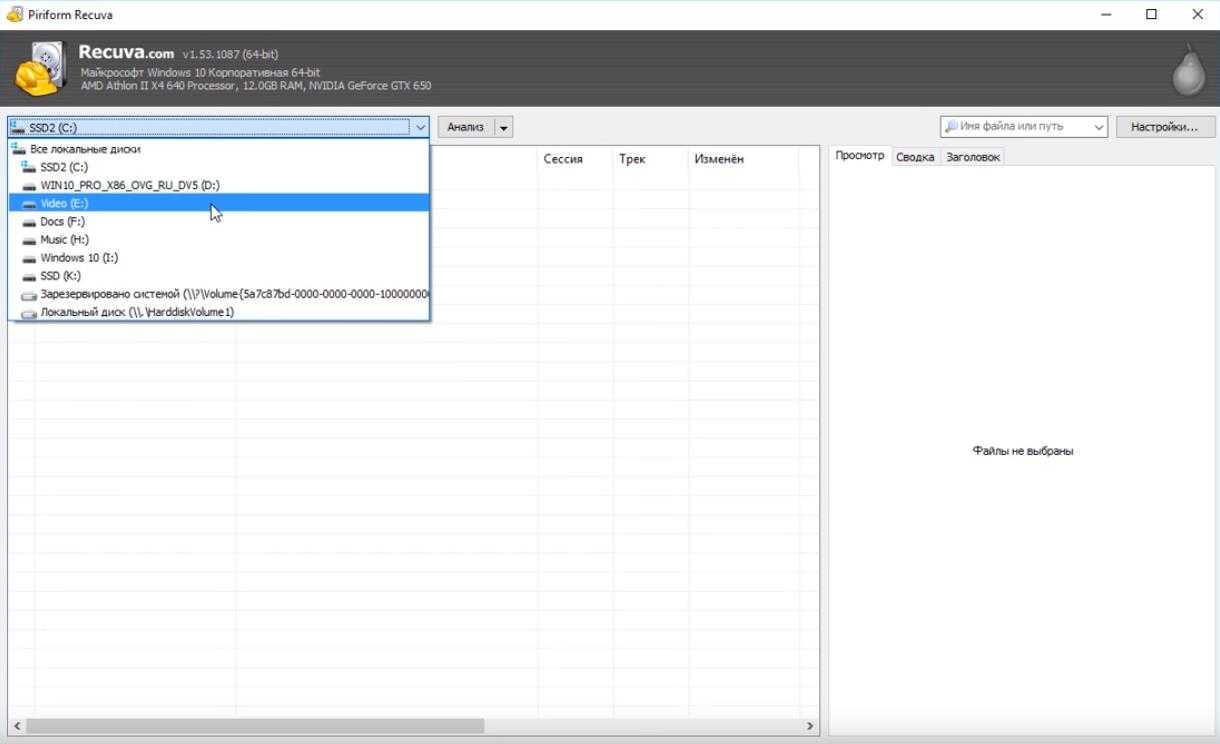The width and height of the screenshot is (1220, 744).
Task: Click the Recuva title bar app icon
Action: coord(14,15)
